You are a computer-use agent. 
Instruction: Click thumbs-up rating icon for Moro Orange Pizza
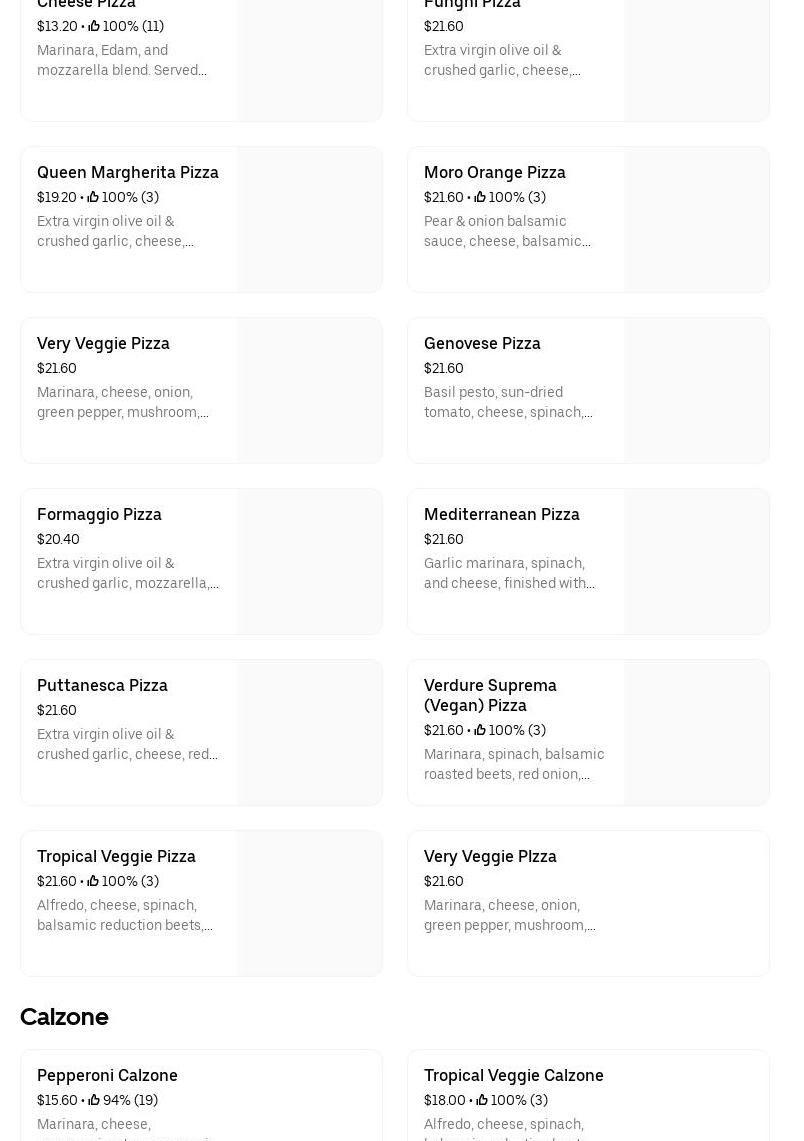click(480, 197)
